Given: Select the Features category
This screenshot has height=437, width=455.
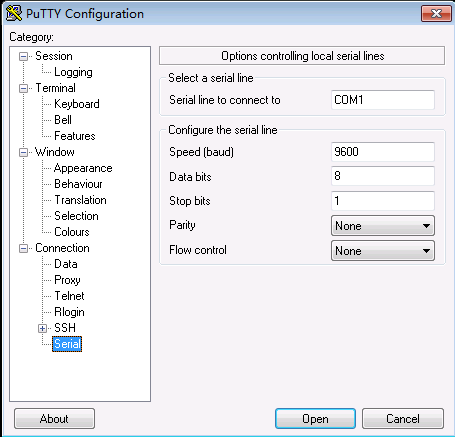Looking at the screenshot, I should (x=75, y=136).
